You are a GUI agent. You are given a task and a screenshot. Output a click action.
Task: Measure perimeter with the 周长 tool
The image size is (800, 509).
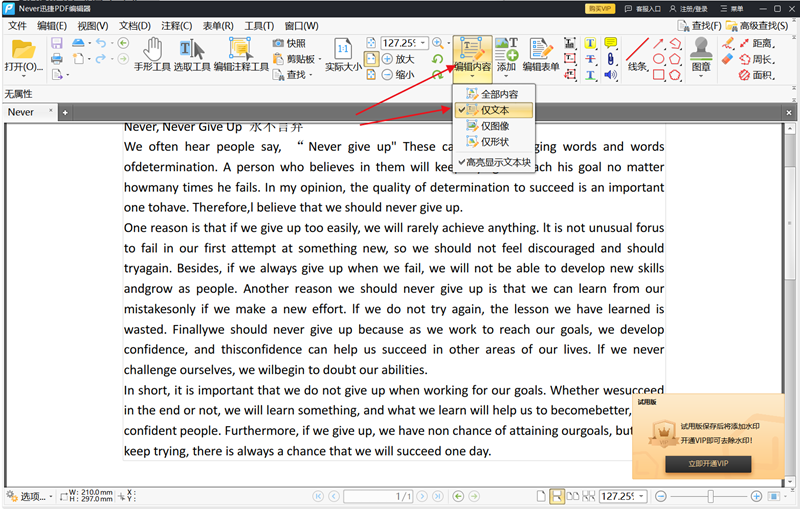pyautogui.click(x=757, y=59)
